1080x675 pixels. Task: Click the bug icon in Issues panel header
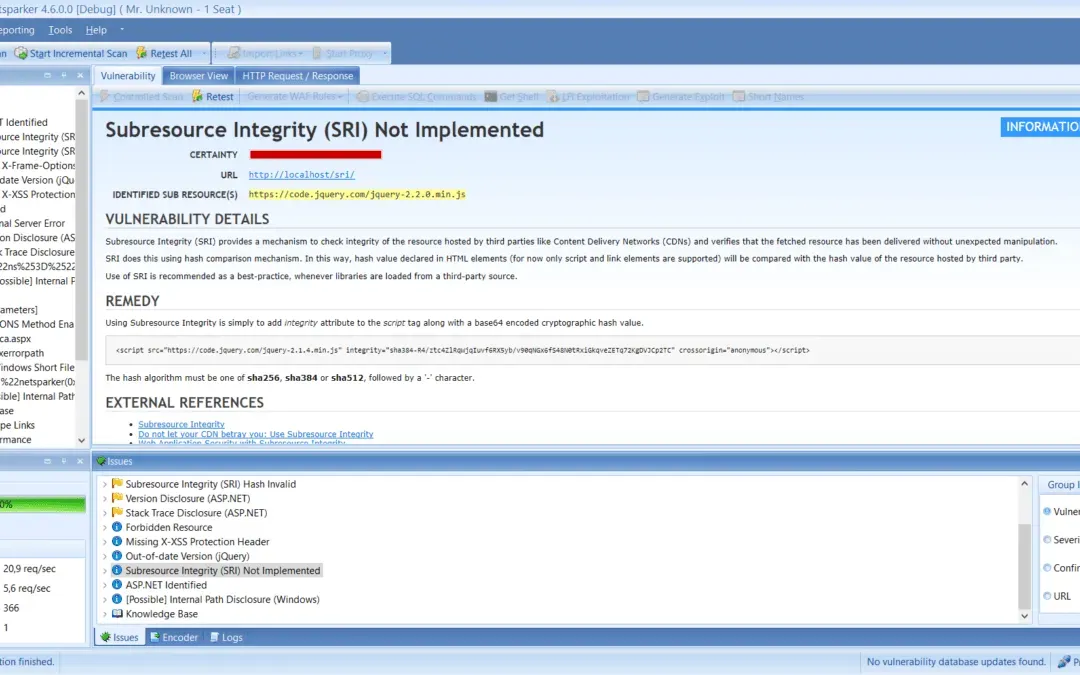101,461
